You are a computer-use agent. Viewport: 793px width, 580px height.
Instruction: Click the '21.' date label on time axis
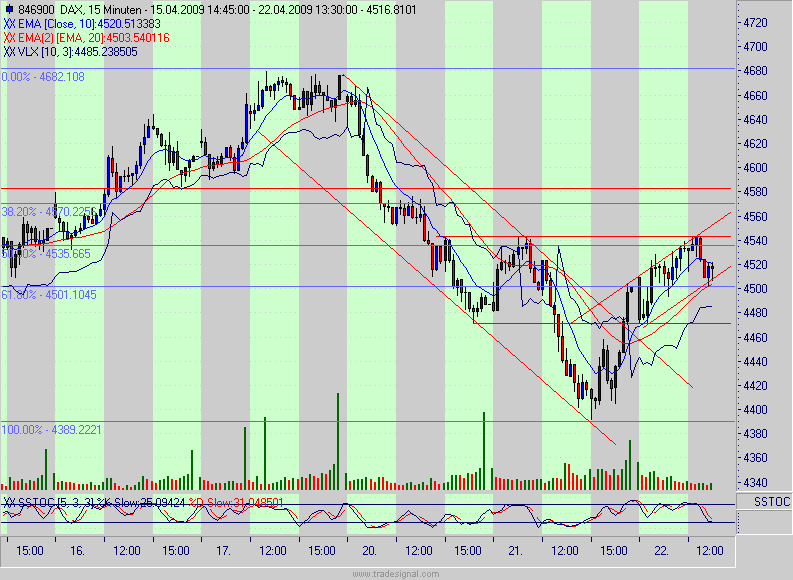[515, 551]
